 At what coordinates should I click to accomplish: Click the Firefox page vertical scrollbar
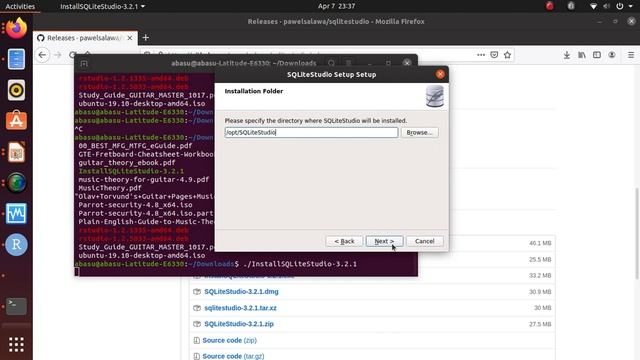click(x=637, y=233)
